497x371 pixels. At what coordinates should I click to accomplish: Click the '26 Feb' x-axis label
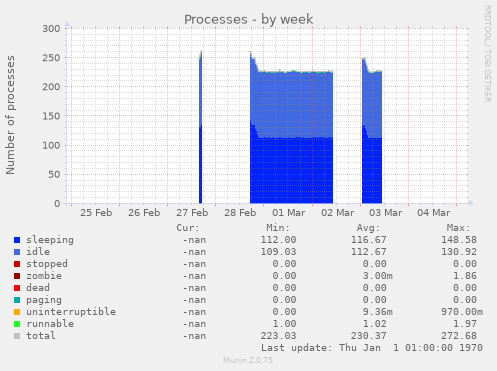pyautogui.click(x=144, y=213)
